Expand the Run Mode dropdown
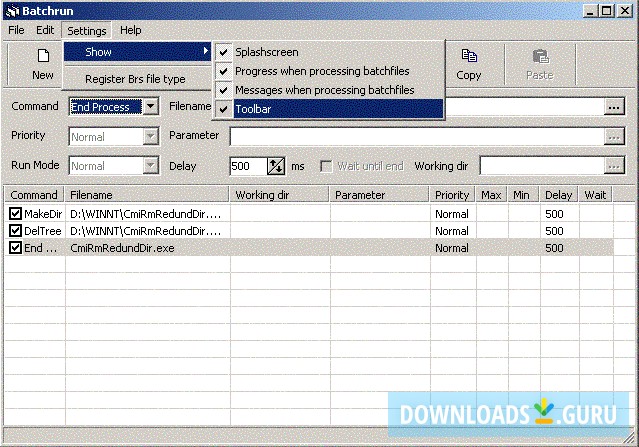The width and height of the screenshot is (639, 447). tap(150, 166)
